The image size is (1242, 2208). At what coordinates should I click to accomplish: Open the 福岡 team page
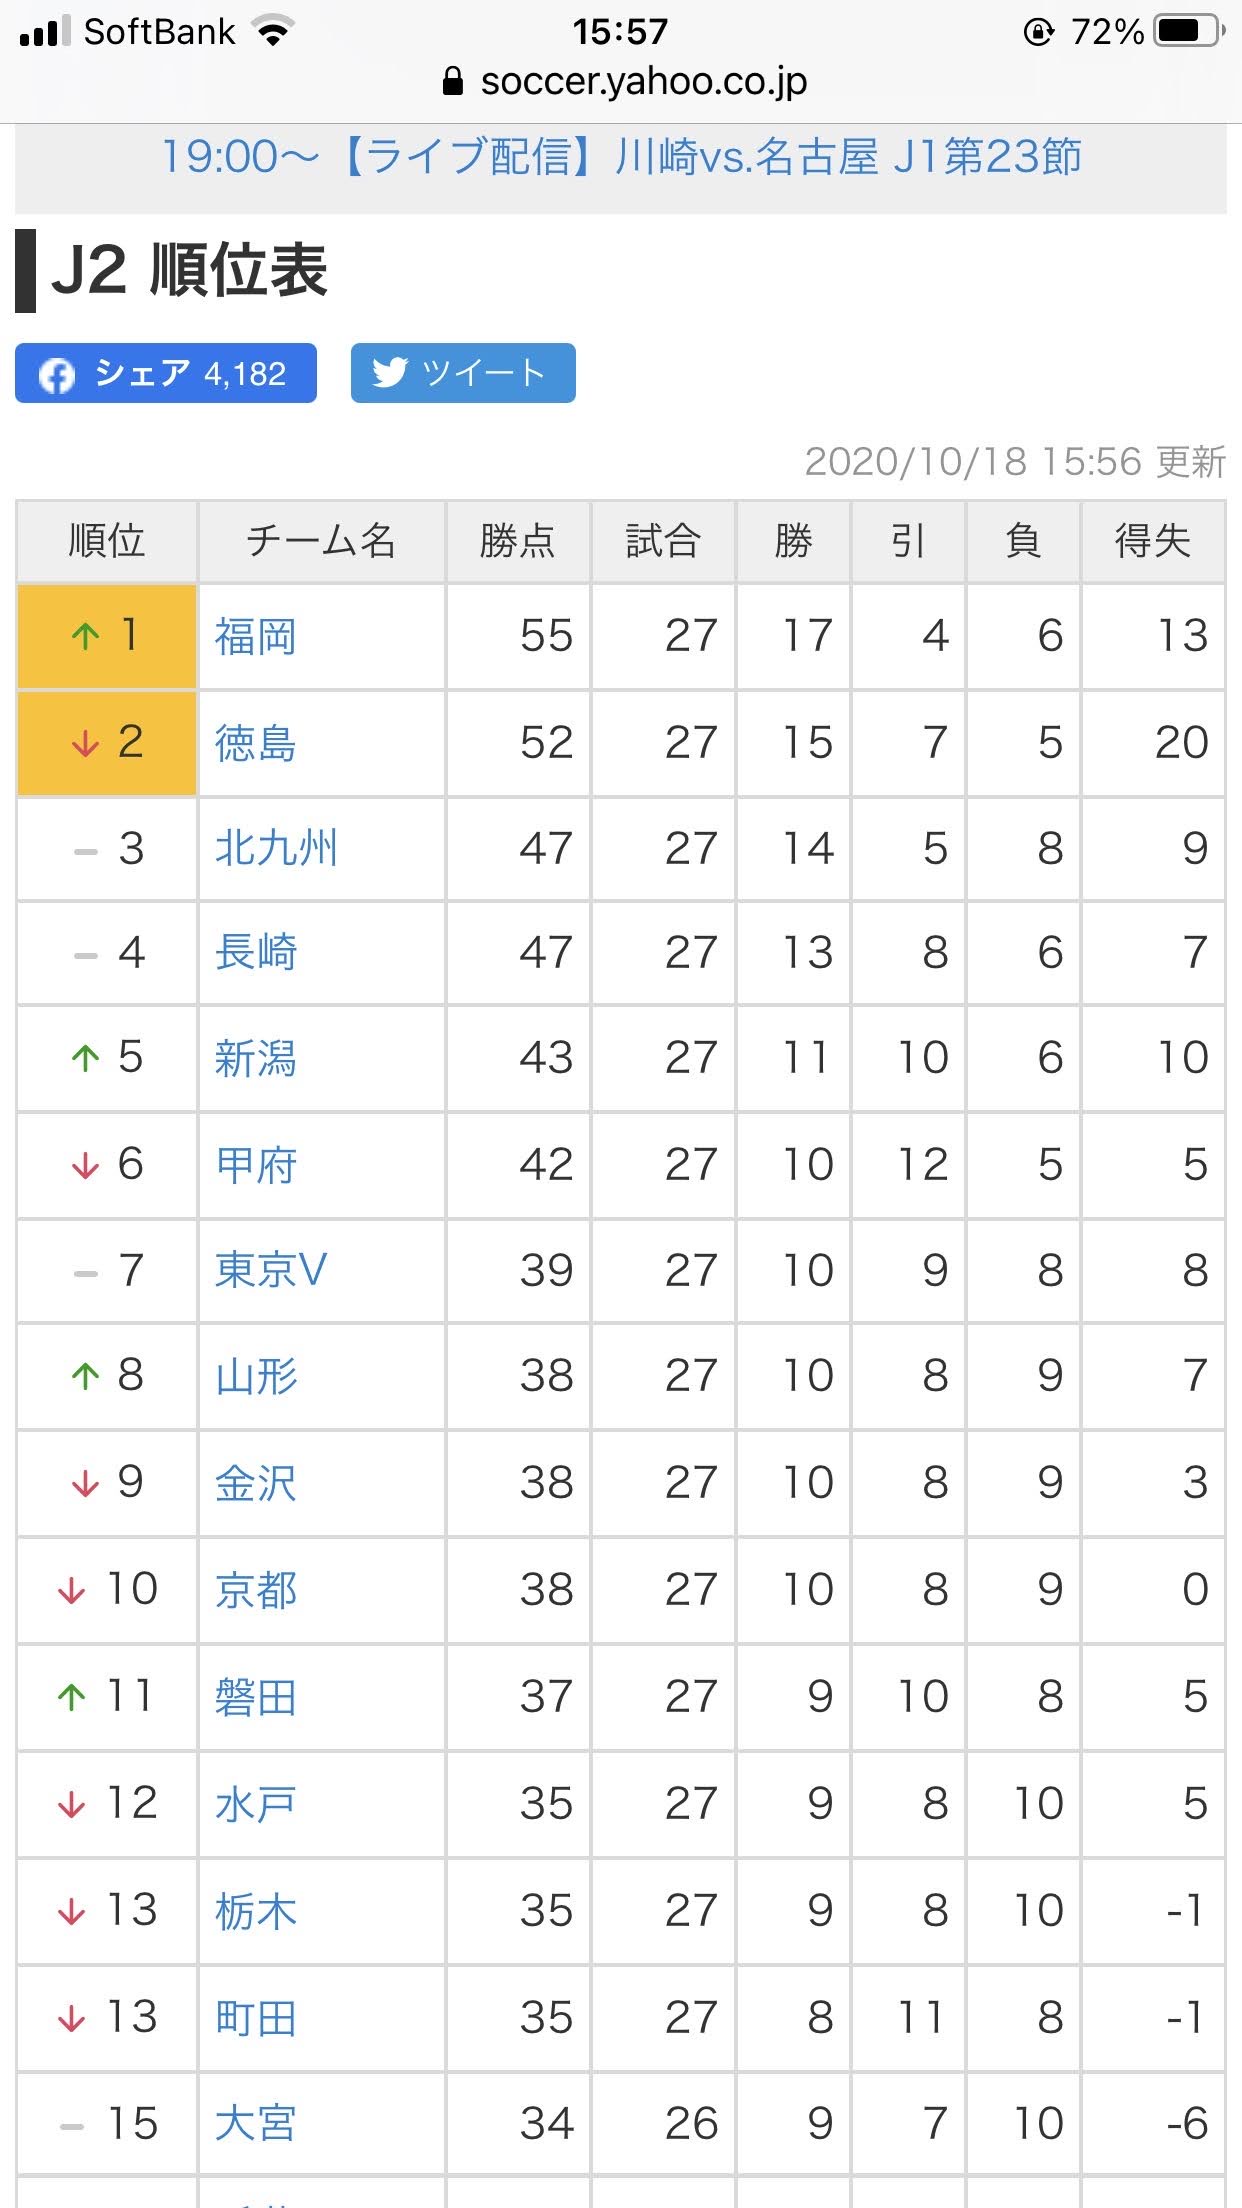[256, 637]
